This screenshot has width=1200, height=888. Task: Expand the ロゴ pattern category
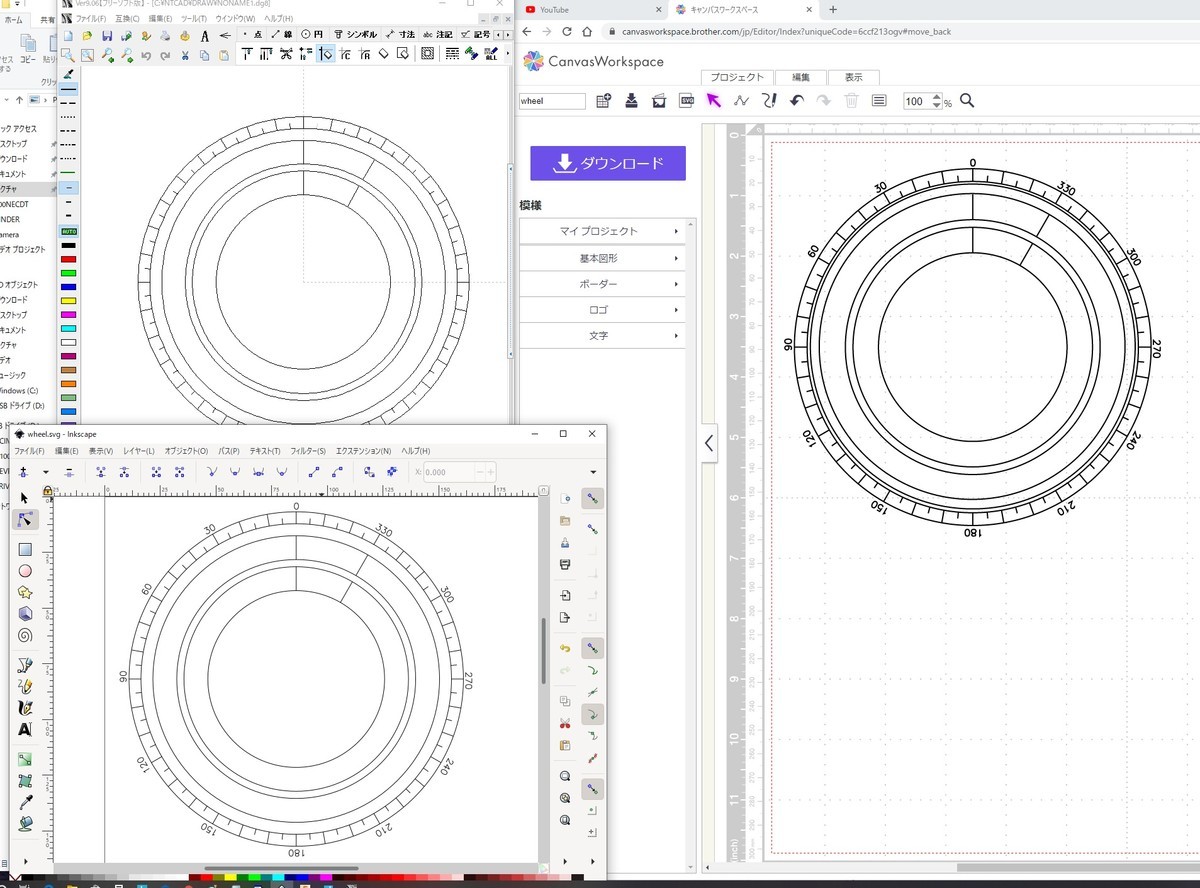[602, 310]
